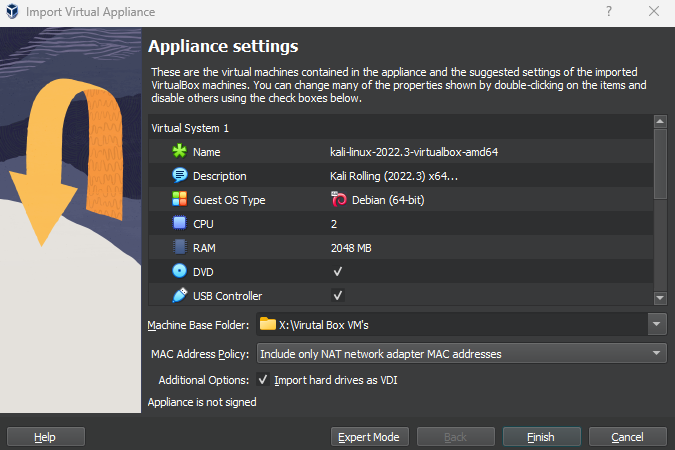675x450 pixels.
Task: Click the DVD disc icon
Action: click(x=180, y=271)
